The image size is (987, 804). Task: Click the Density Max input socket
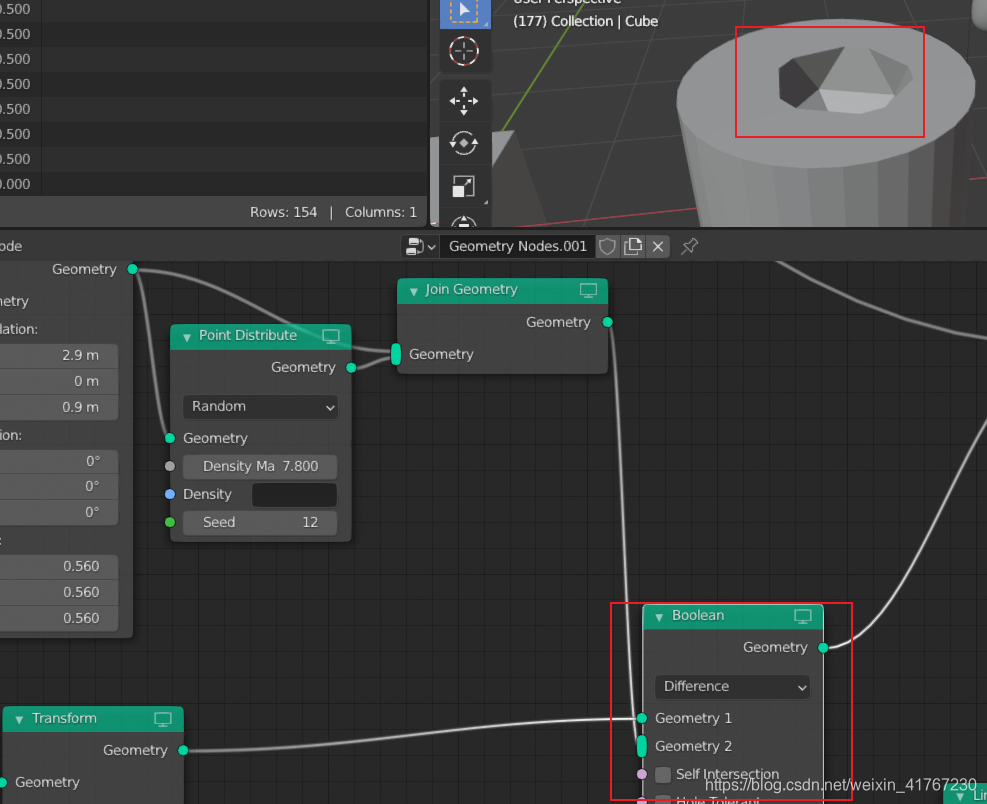coord(170,467)
